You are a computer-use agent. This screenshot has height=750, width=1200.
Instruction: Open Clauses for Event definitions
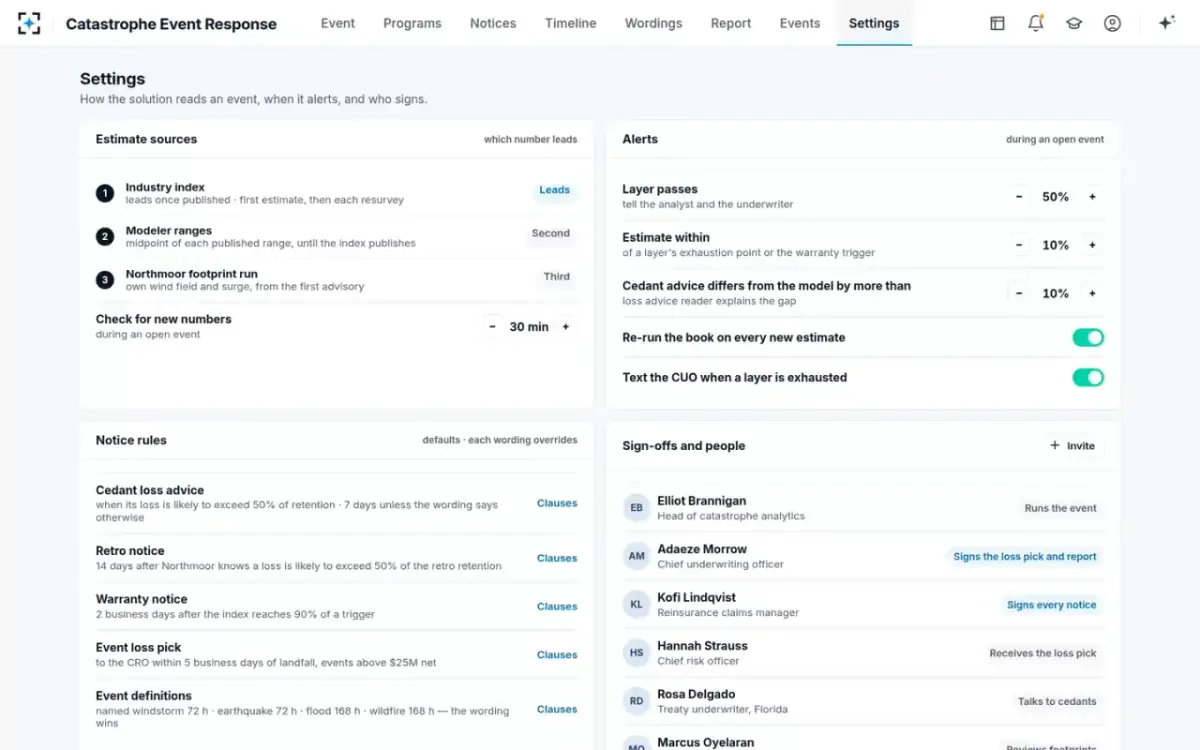(557, 709)
